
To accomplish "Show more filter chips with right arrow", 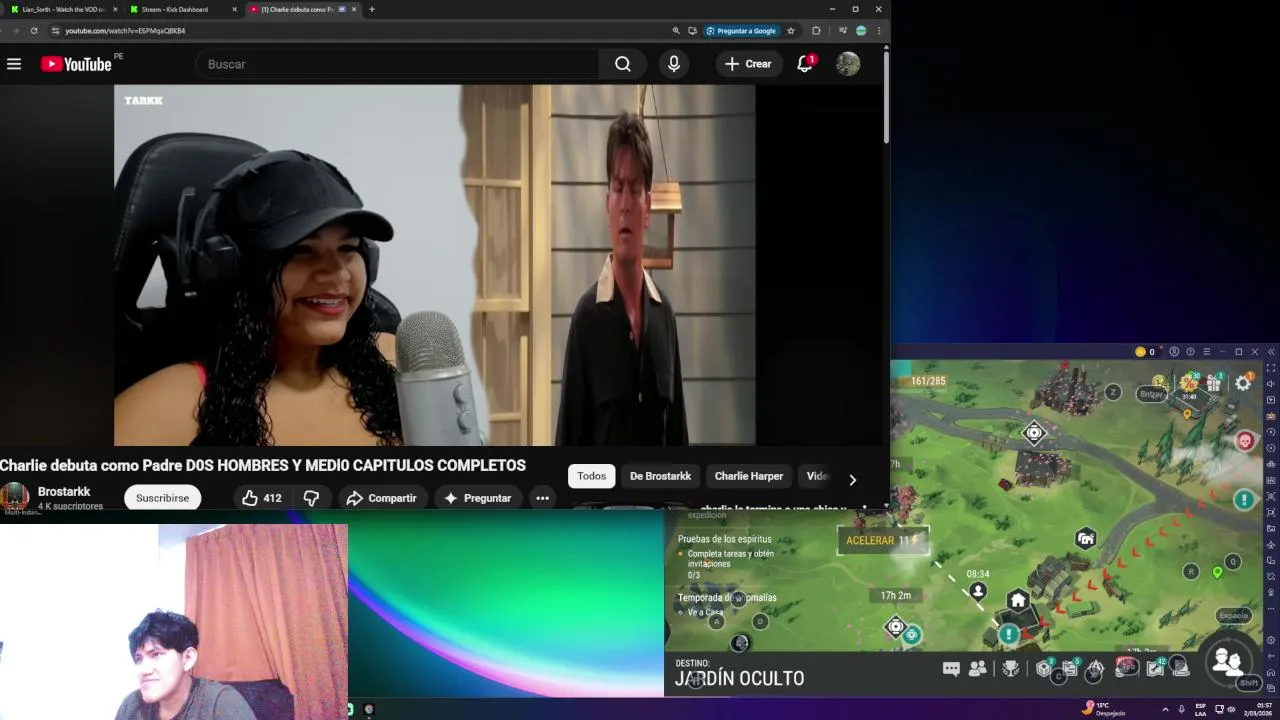I will [852, 480].
